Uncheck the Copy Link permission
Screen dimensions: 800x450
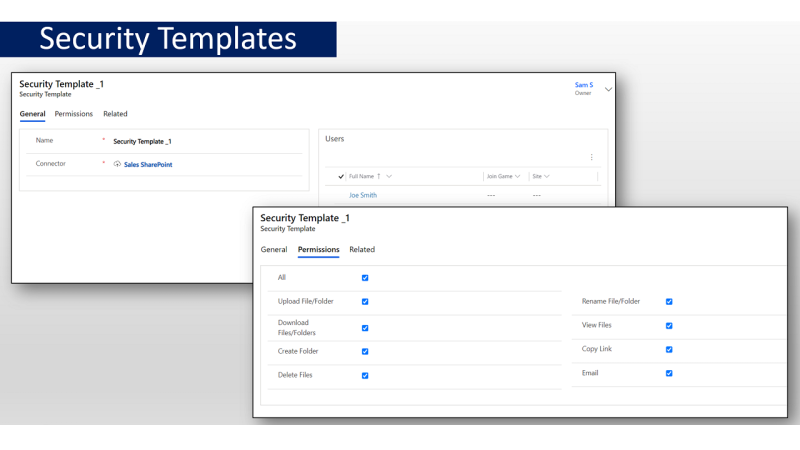tap(669, 350)
